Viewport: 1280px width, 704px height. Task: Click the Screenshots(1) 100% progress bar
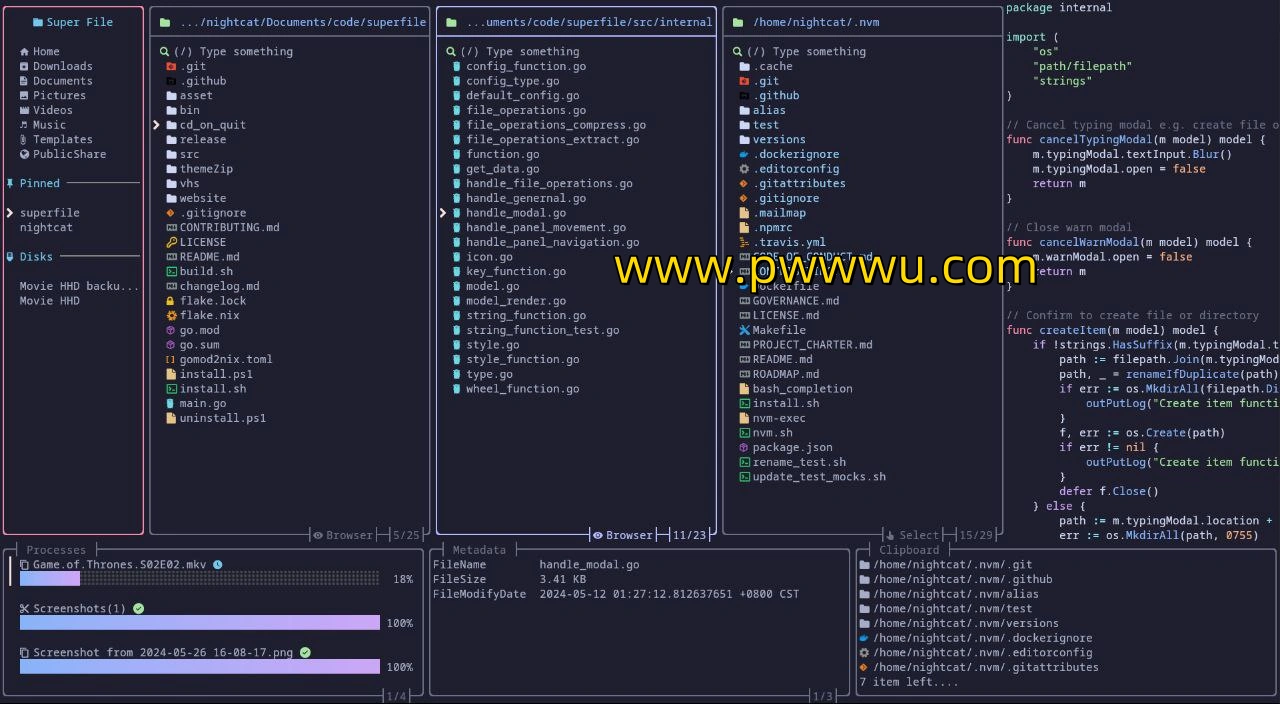coord(200,623)
